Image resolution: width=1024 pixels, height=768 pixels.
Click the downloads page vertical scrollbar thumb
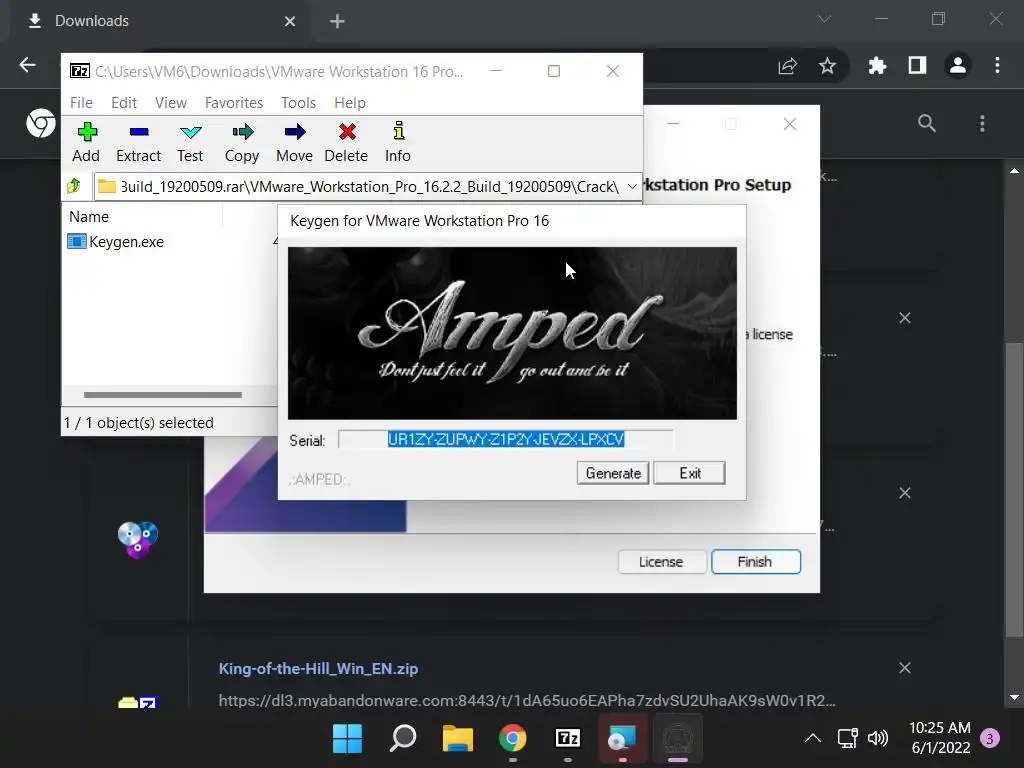point(1014,488)
